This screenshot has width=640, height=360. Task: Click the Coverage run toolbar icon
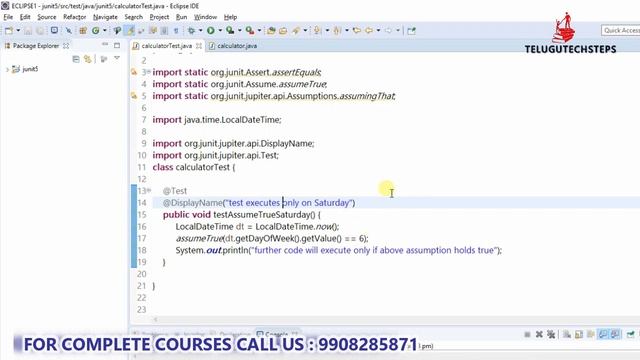pos(230,30)
